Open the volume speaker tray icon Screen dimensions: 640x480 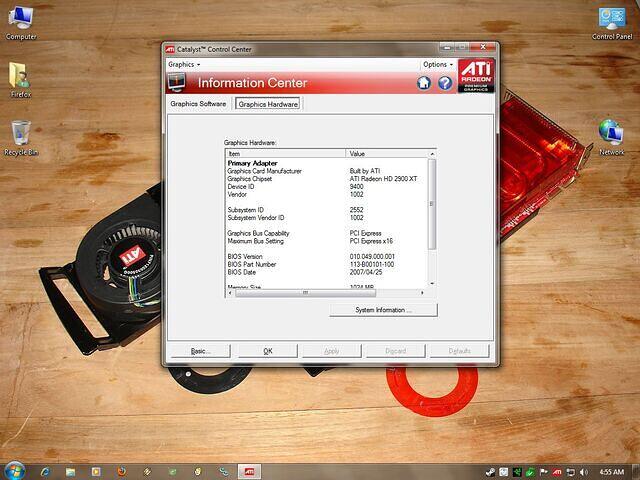click(x=584, y=472)
